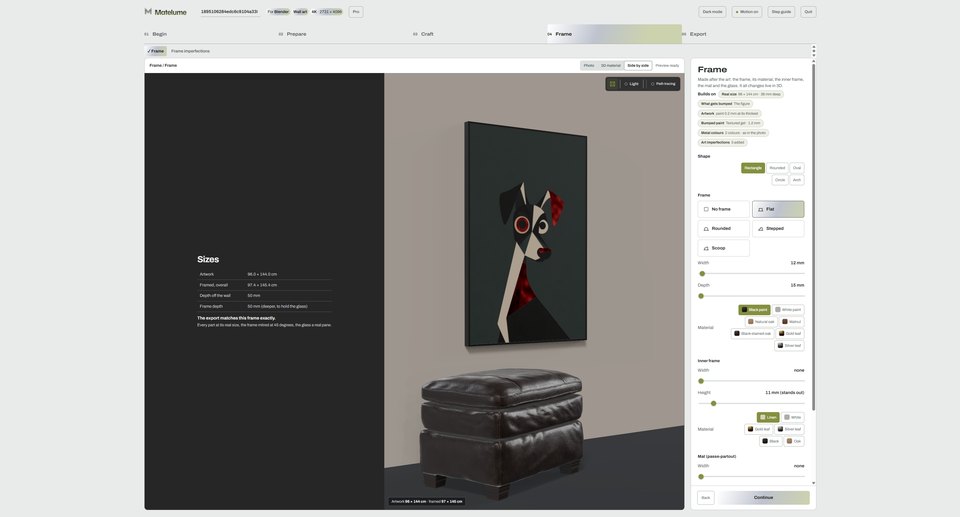
Task: Click the Real size builds-on chip
Action: (x=751, y=94)
